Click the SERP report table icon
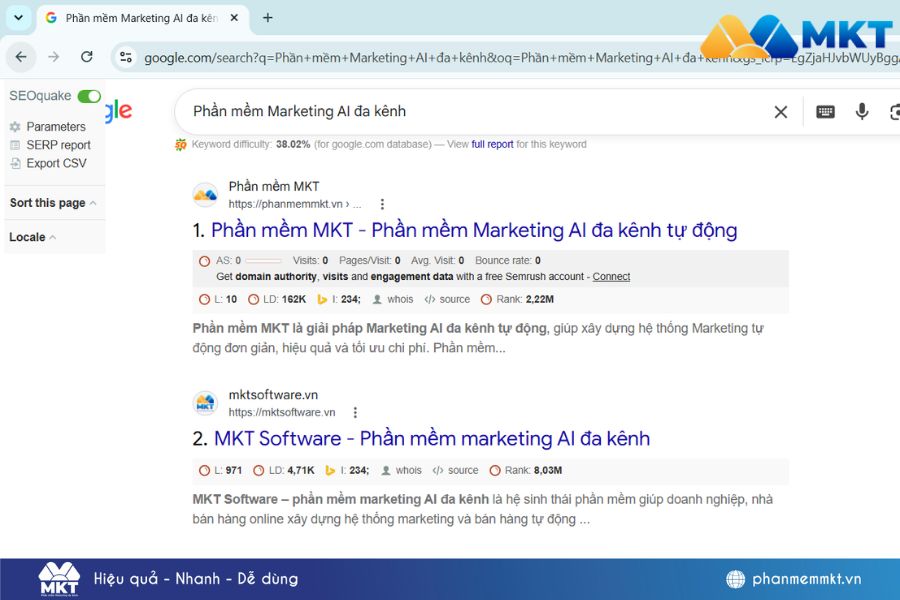Viewport: 900px width, 600px height. coord(15,145)
